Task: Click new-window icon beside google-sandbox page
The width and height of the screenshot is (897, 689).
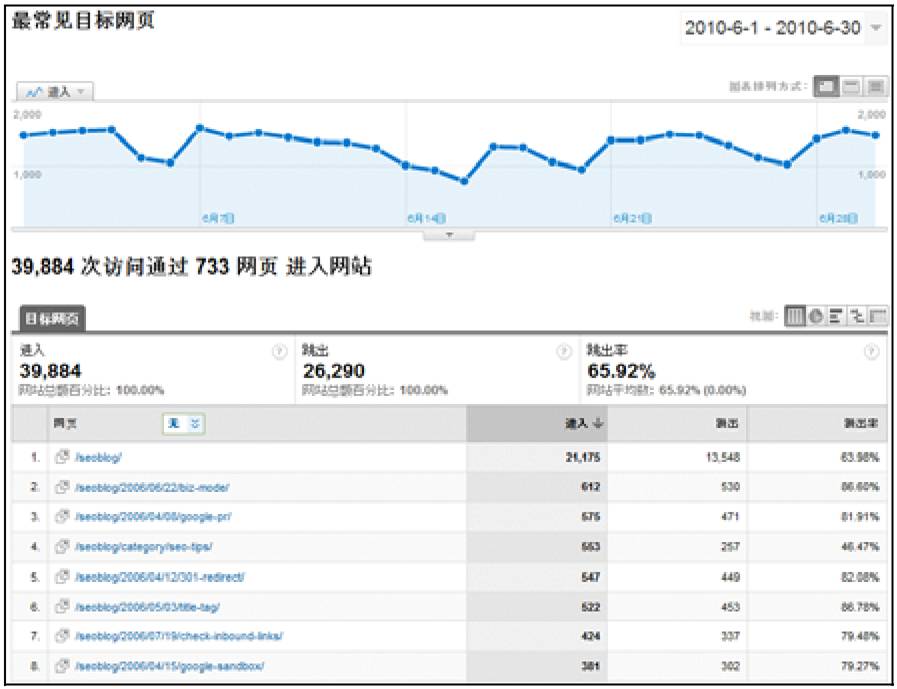Action: coord(62,666)
